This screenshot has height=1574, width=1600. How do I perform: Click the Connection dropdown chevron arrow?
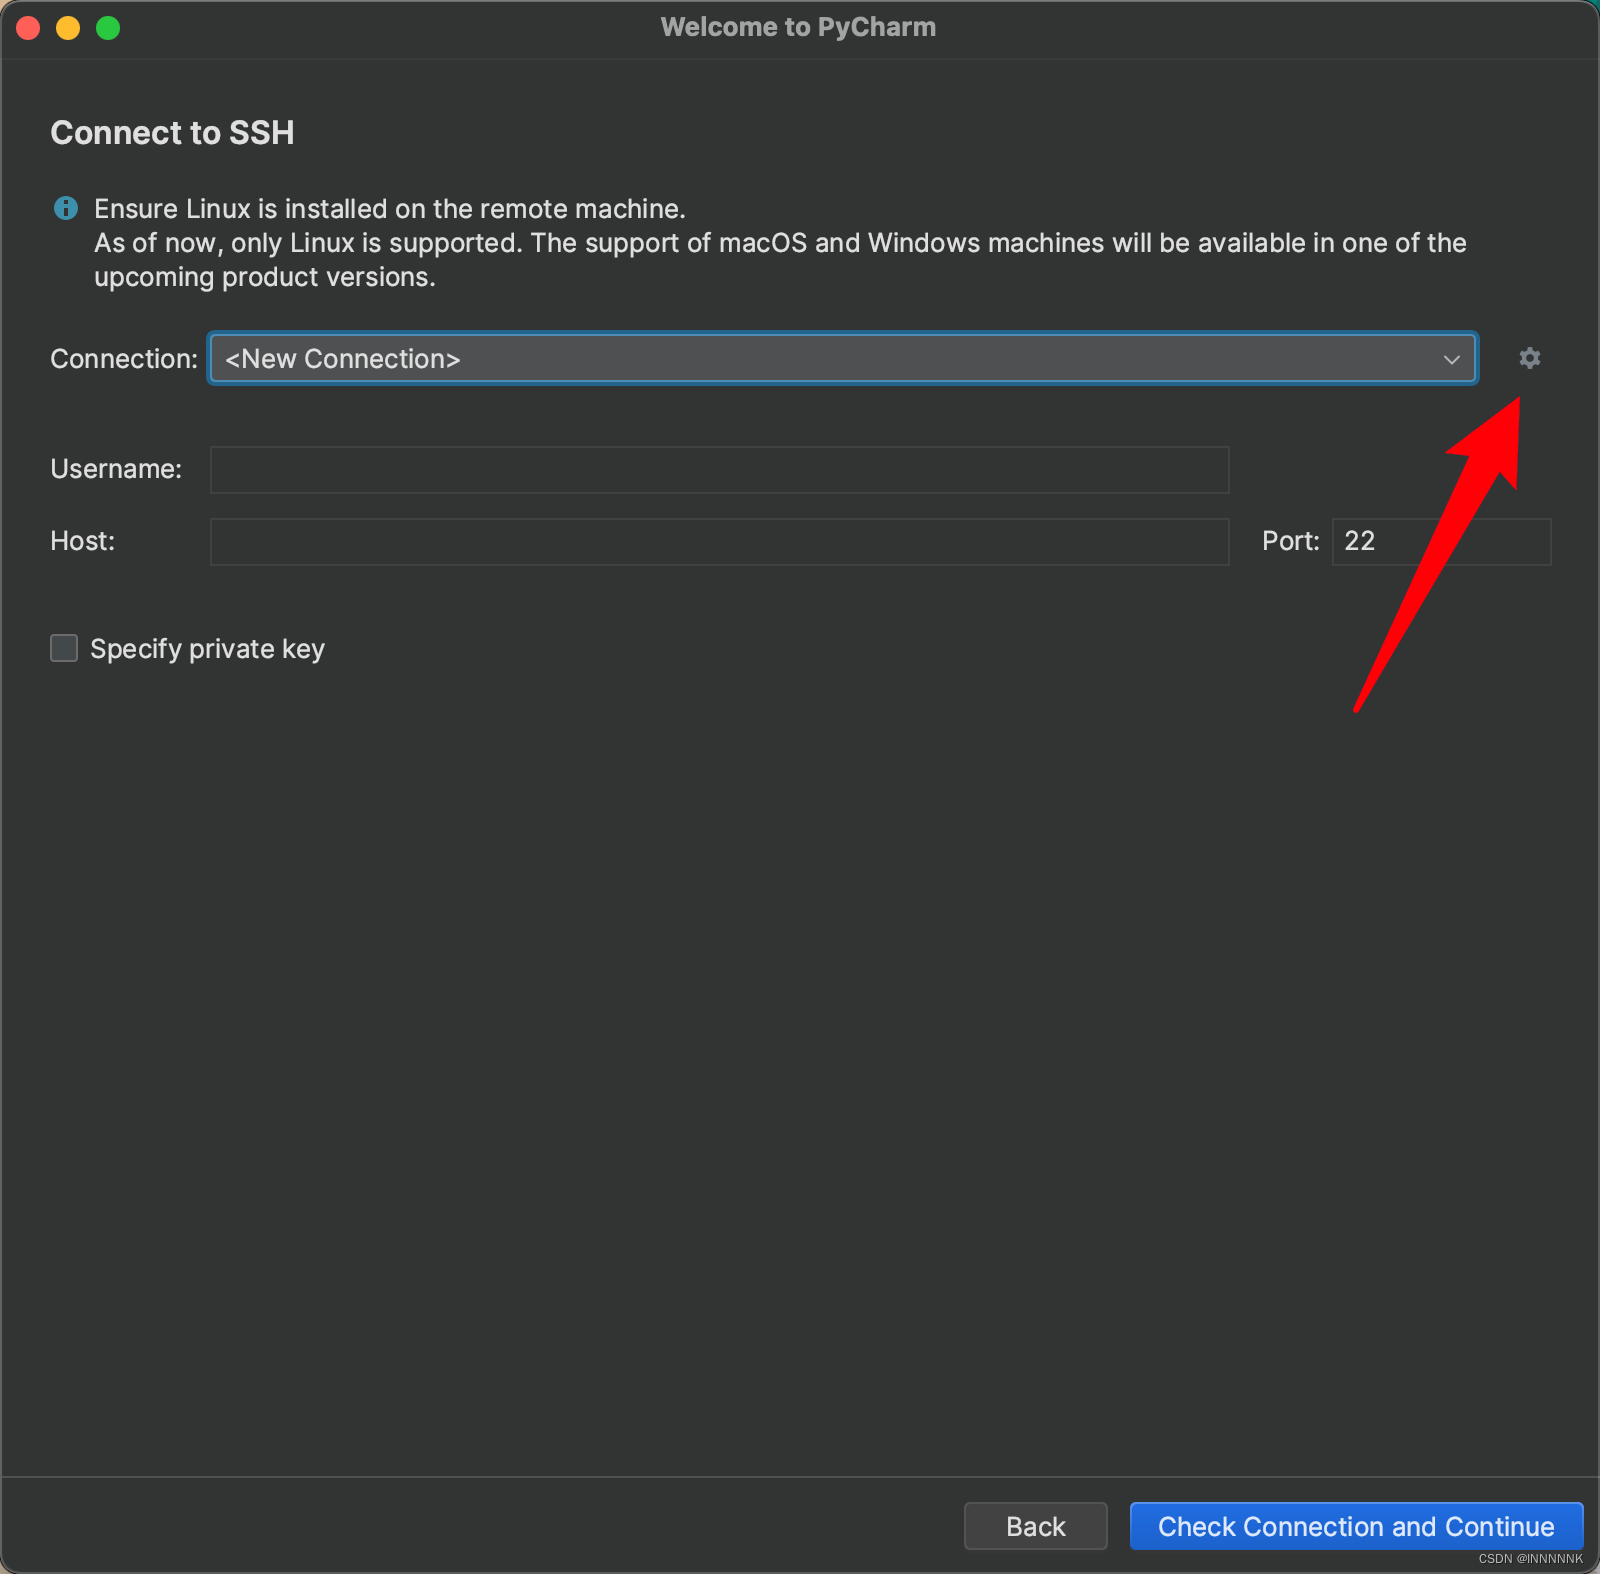(x=1451, y=359)
